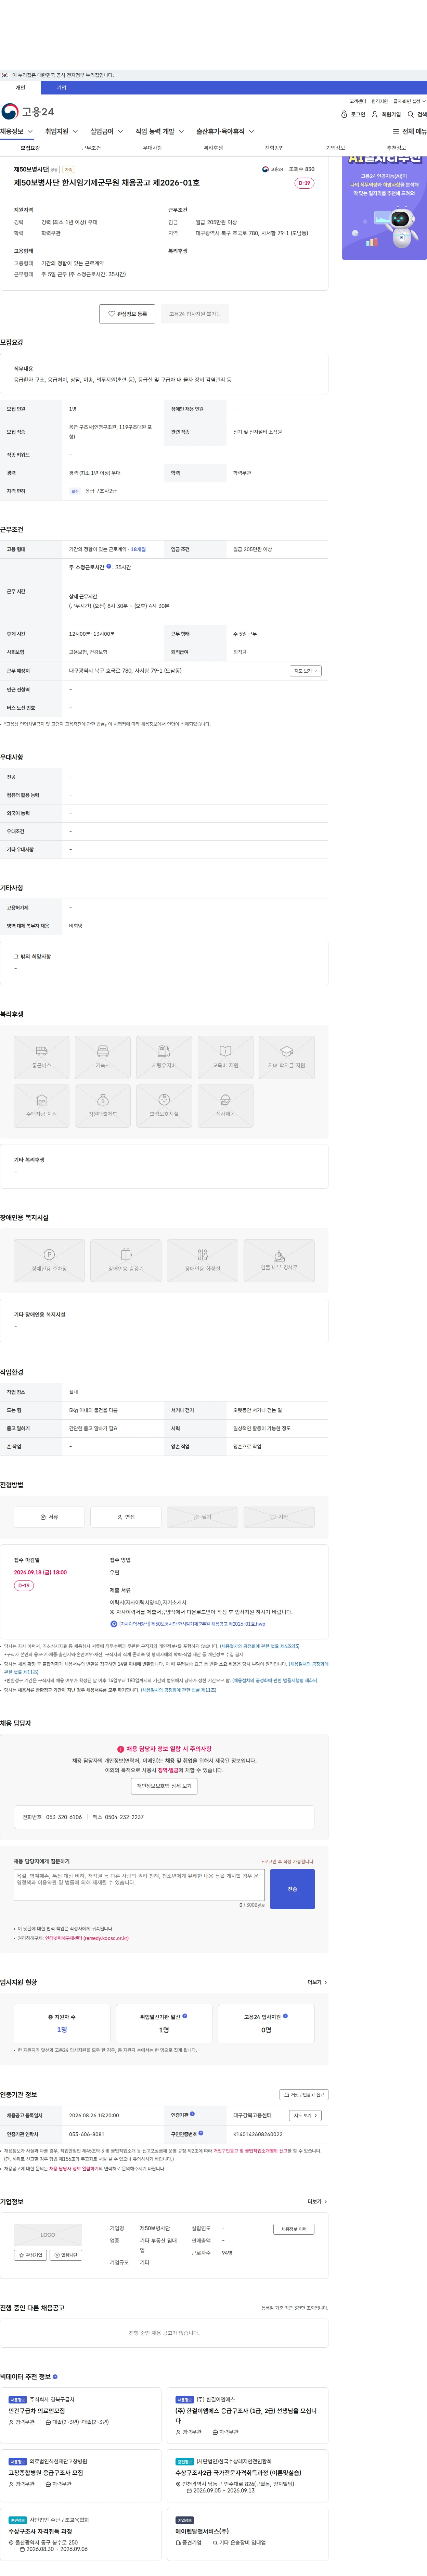Download the attached 자사이력서양식 hwp file
The image size is (427, 2576).
[187, 1624]
